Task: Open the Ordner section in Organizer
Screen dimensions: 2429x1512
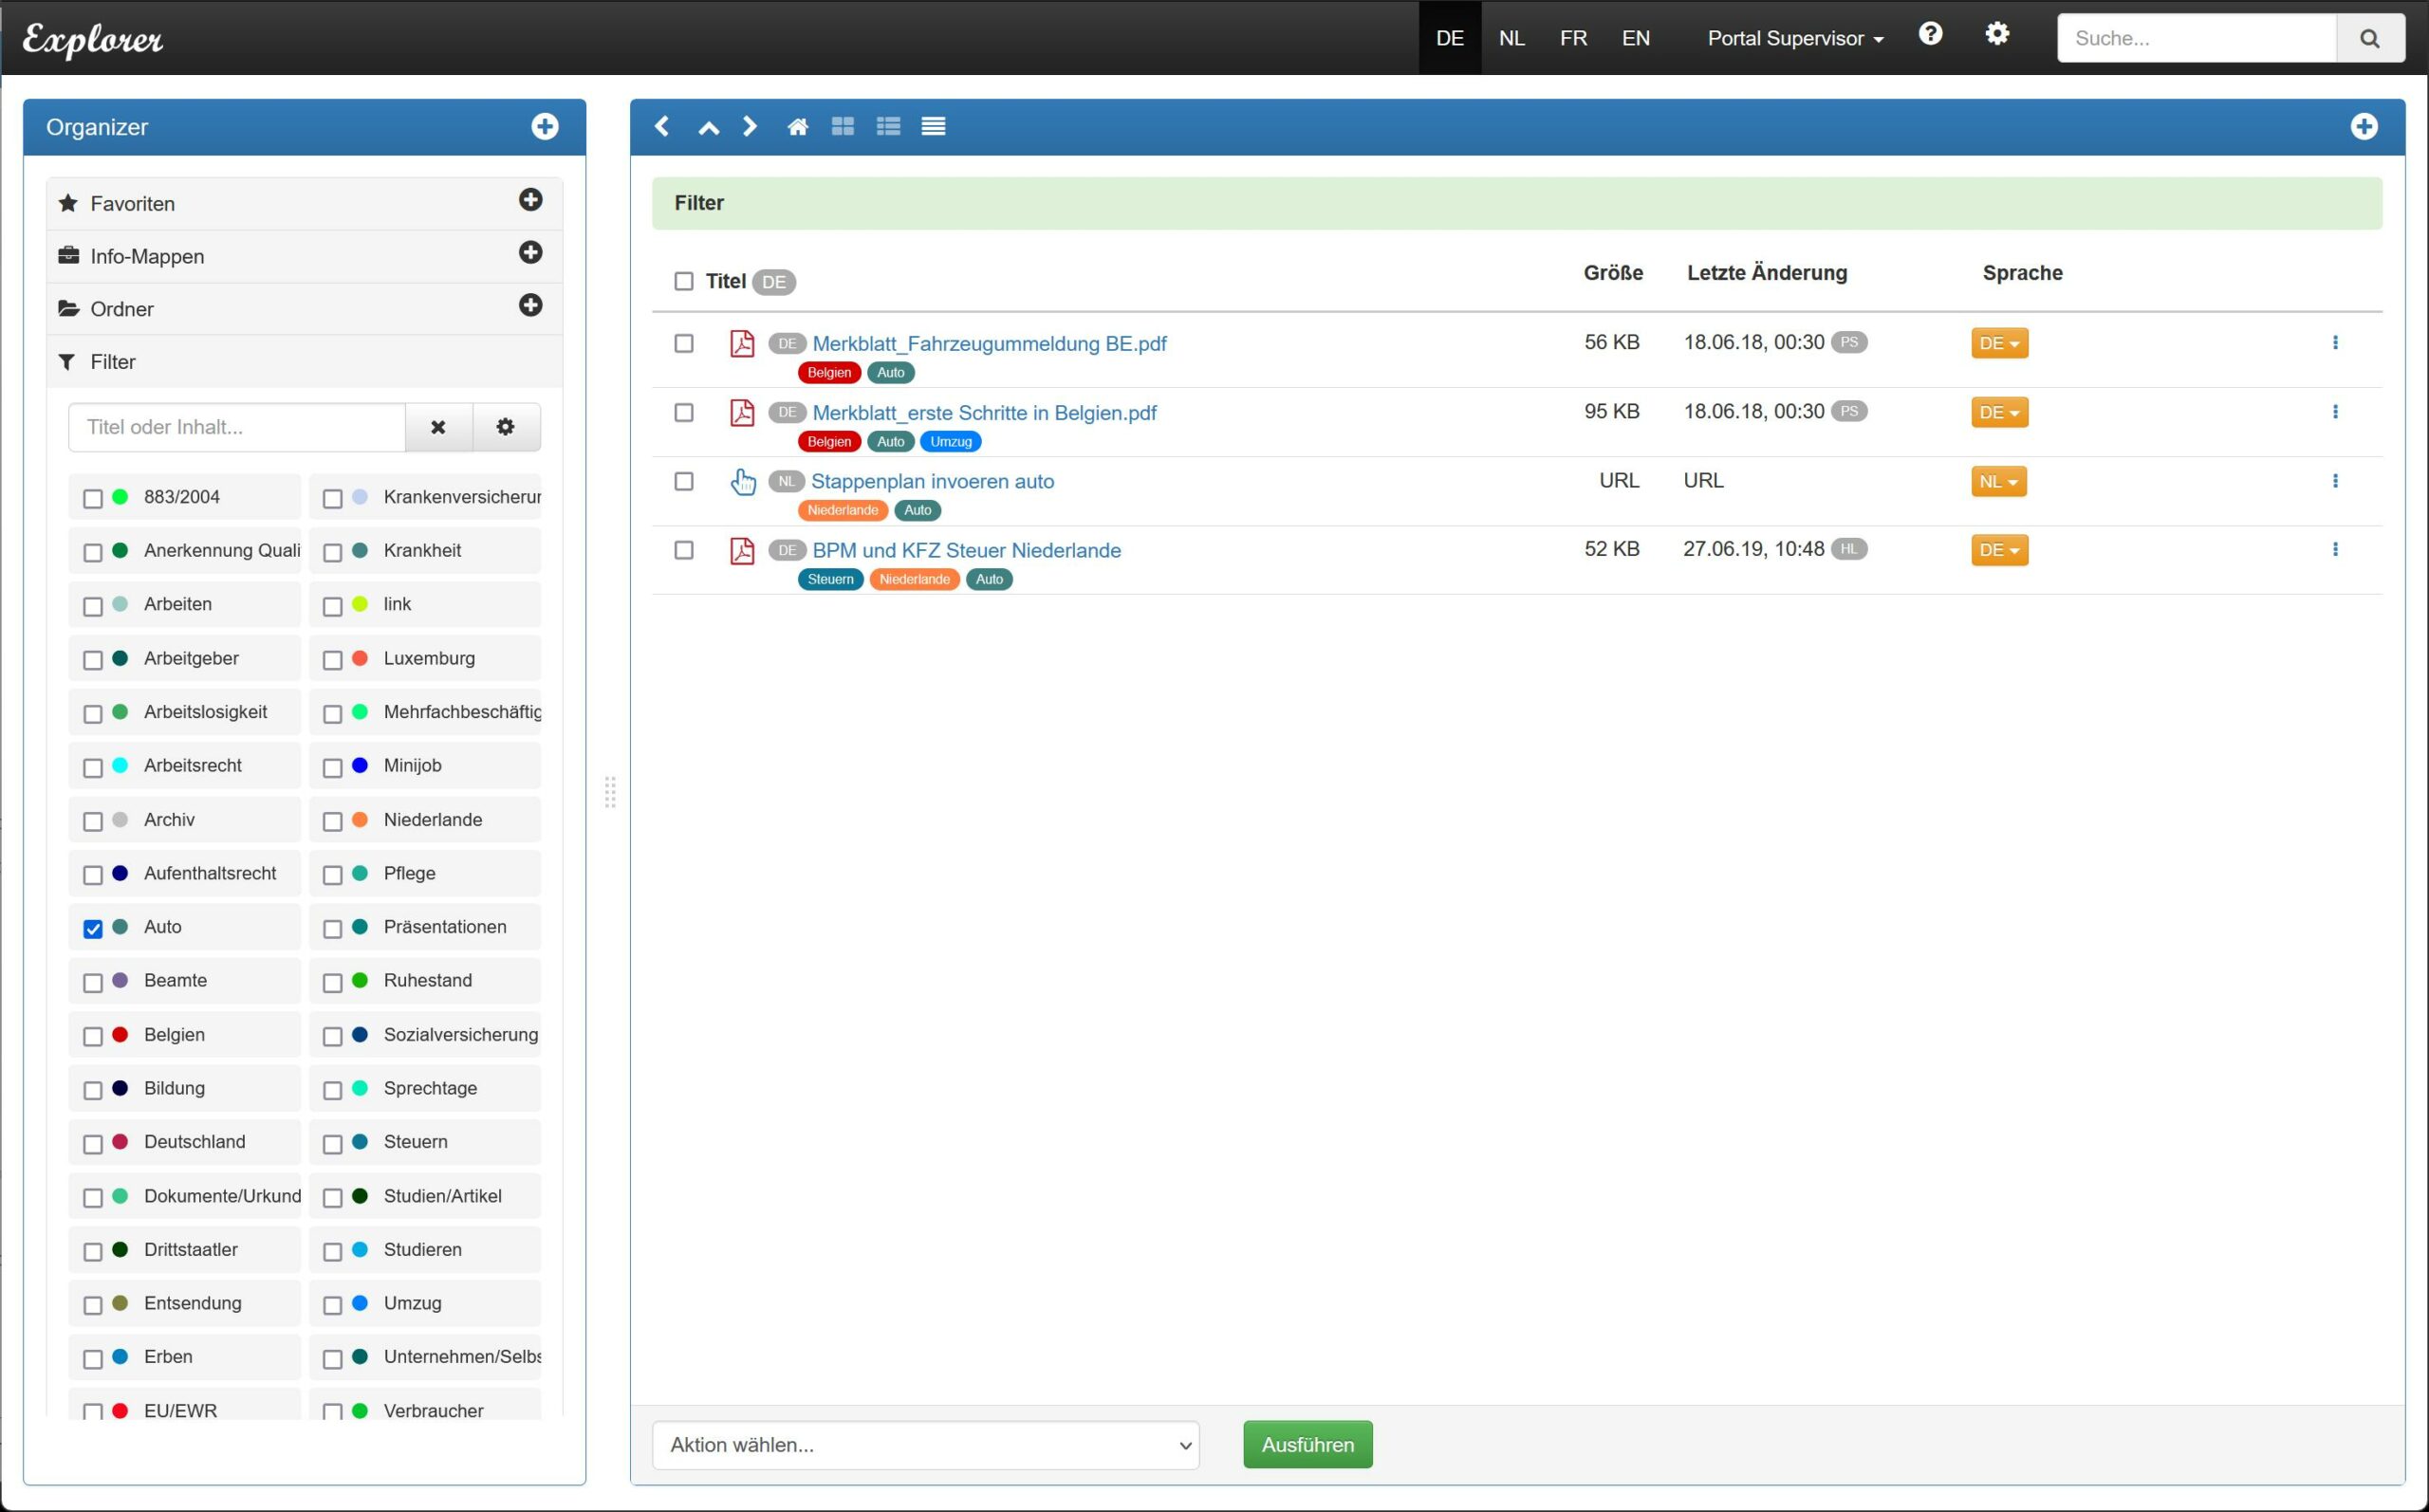Action: pyautogui.click(x=122, y=309)
